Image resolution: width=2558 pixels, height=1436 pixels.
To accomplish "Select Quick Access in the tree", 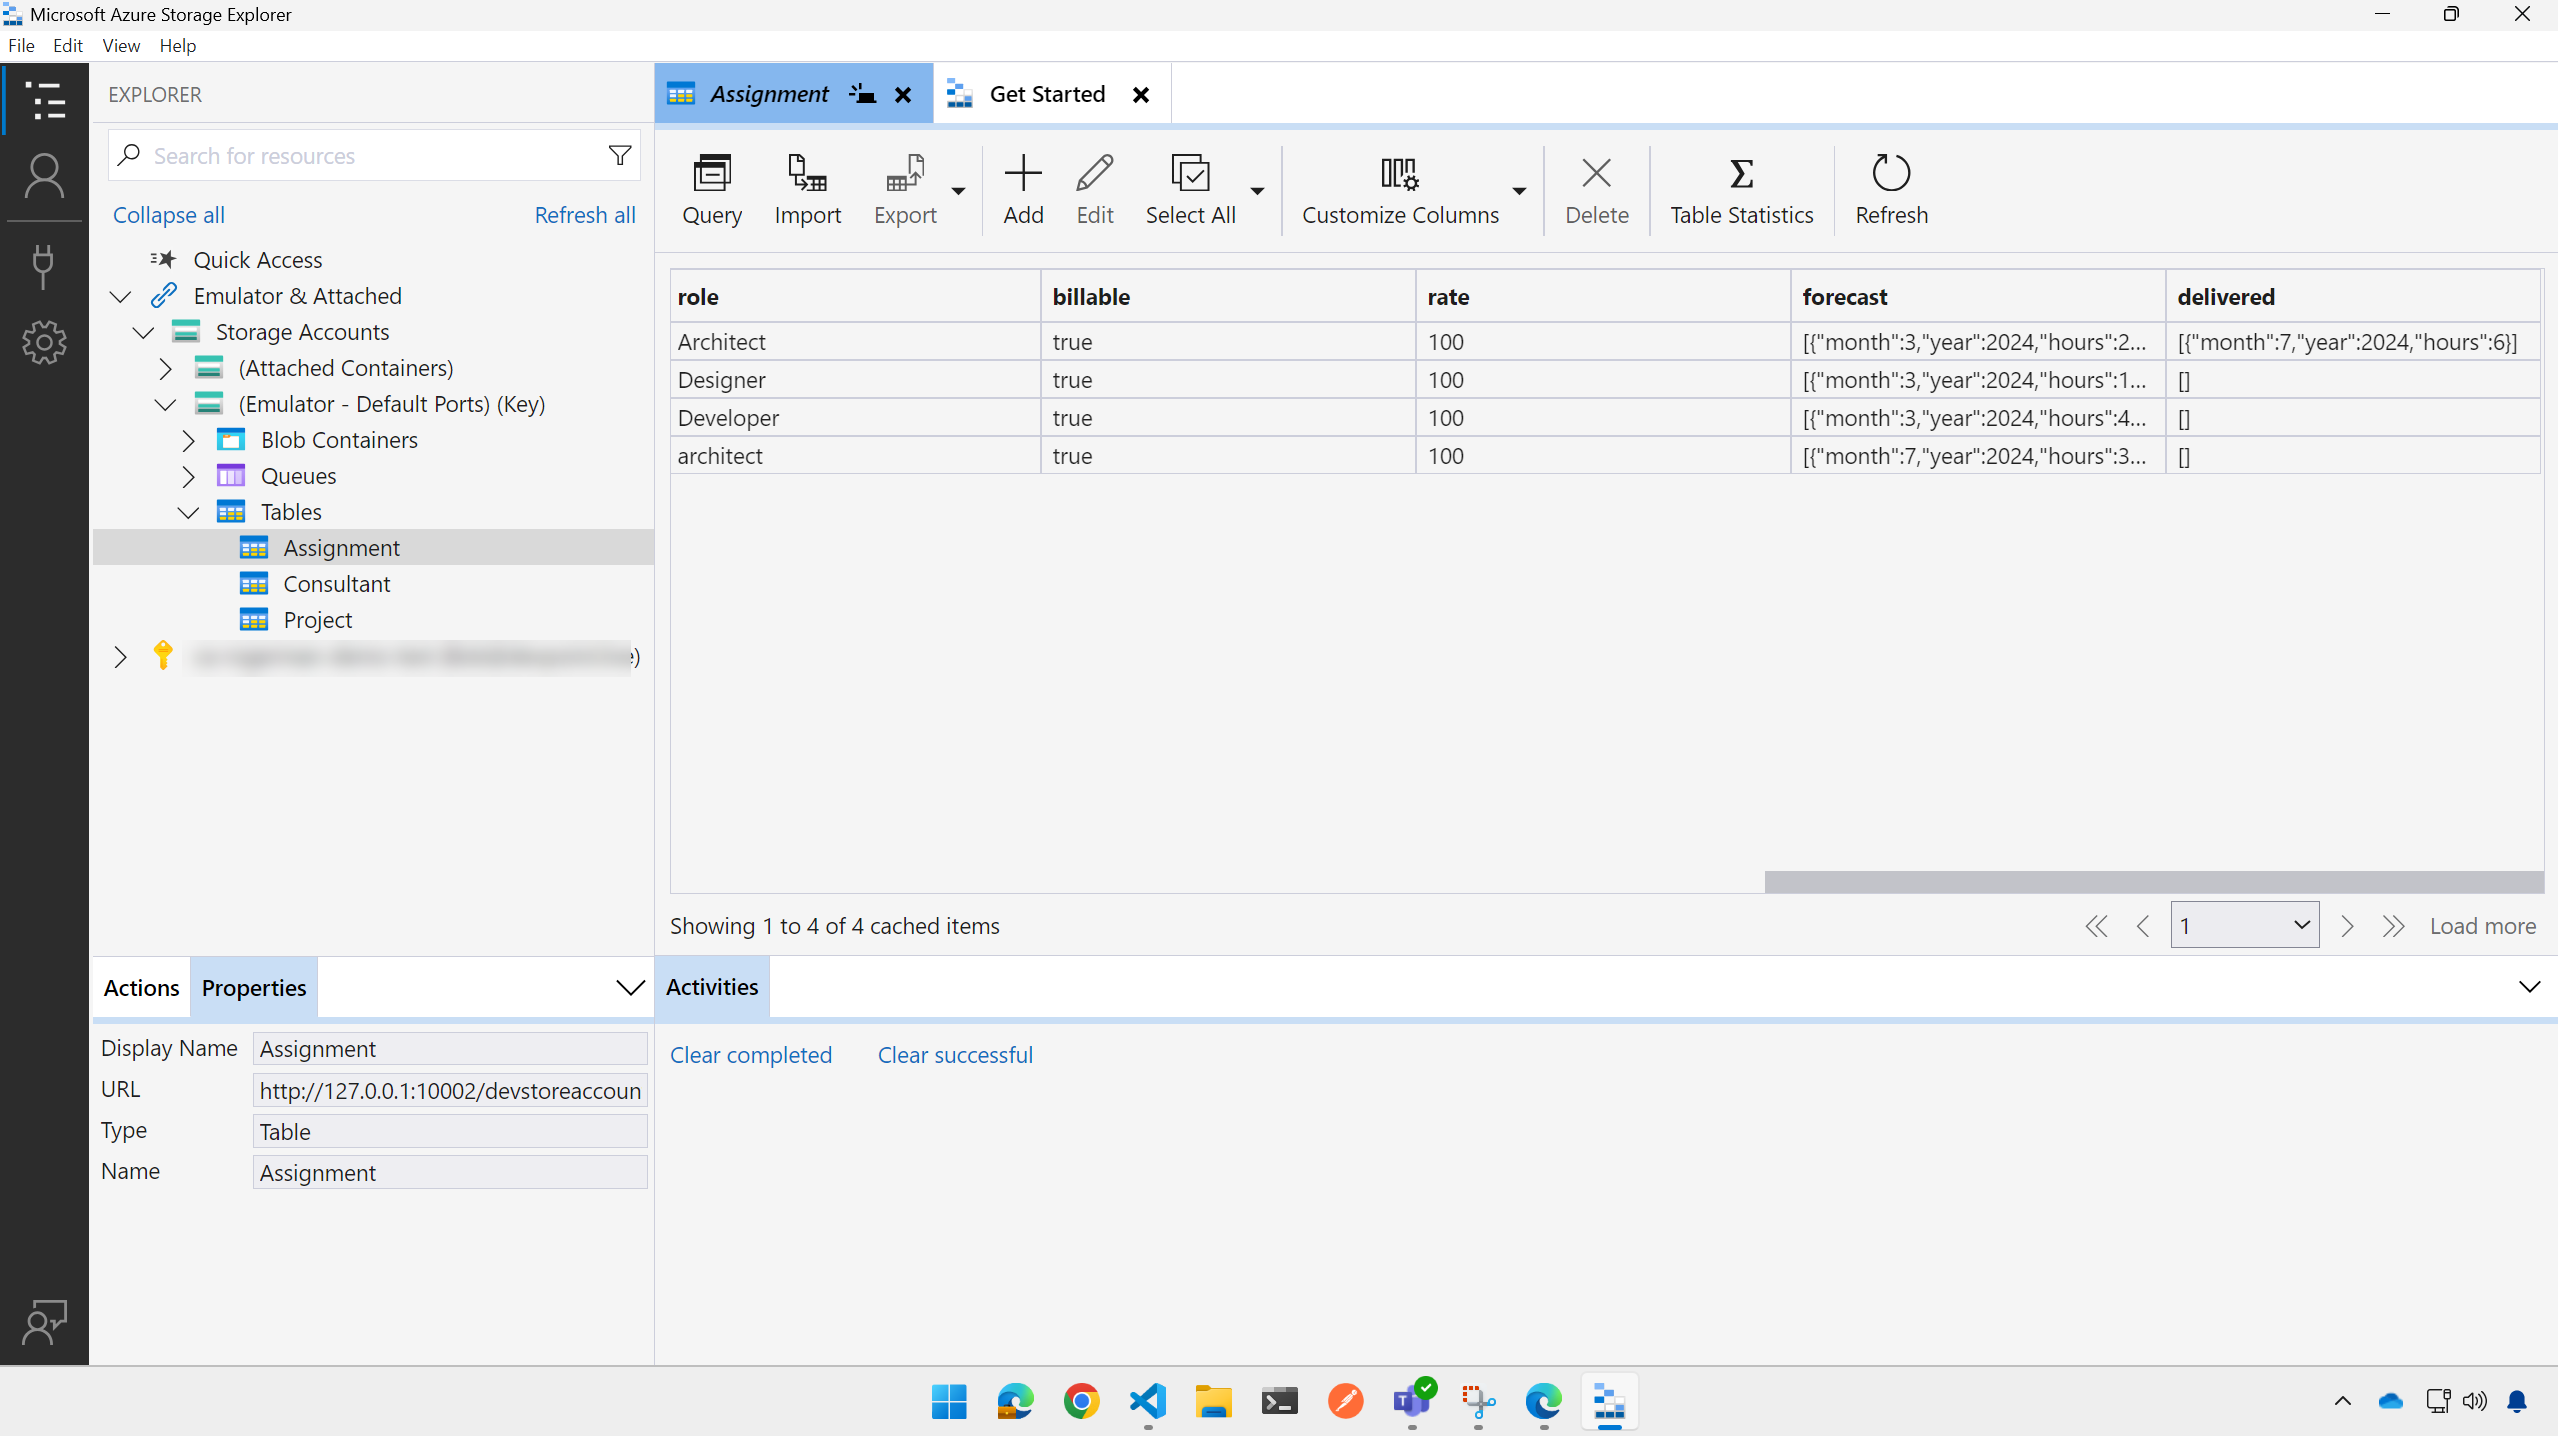I will (x=257, y=260).
